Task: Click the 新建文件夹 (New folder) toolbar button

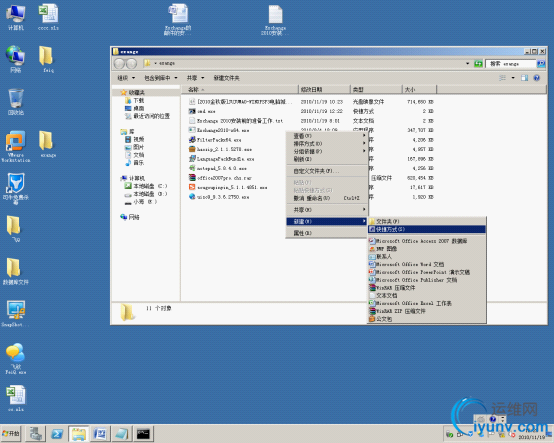Action: [x=226, y=78]
